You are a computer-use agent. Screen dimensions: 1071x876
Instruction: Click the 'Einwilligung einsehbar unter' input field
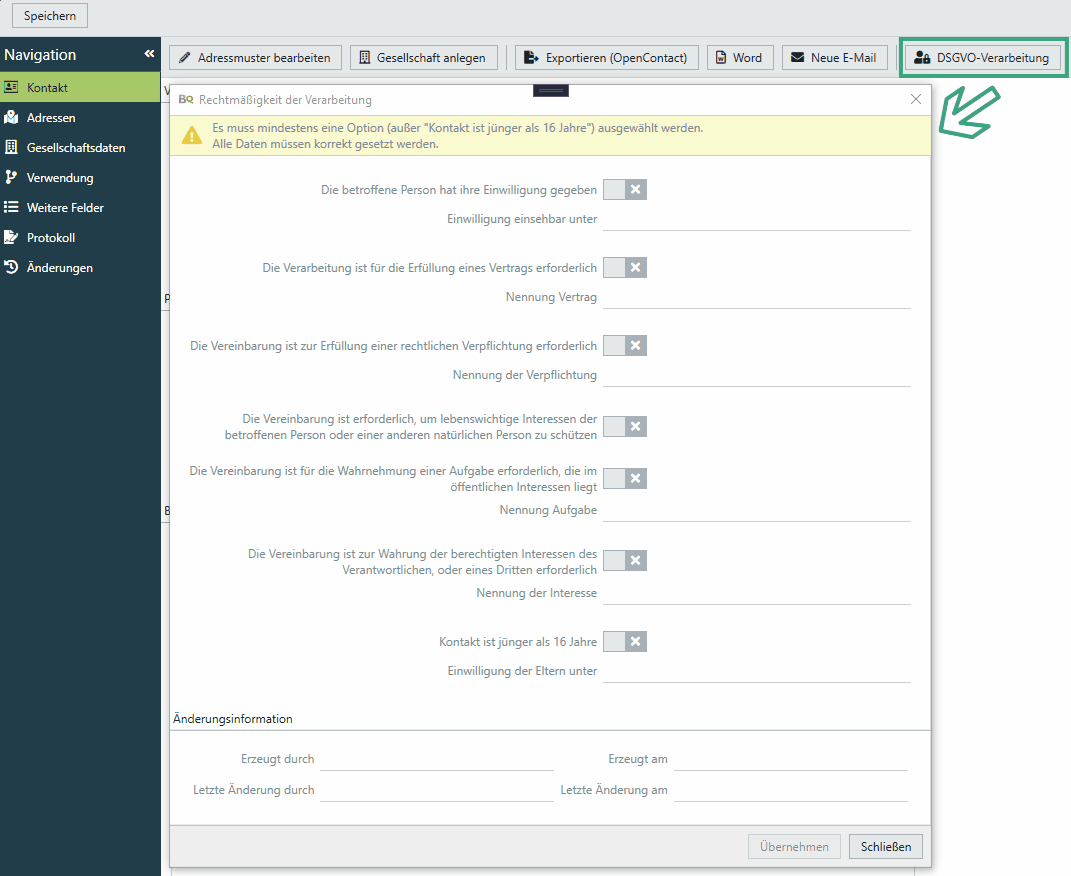pyautogui.click(x=756, y=219)
